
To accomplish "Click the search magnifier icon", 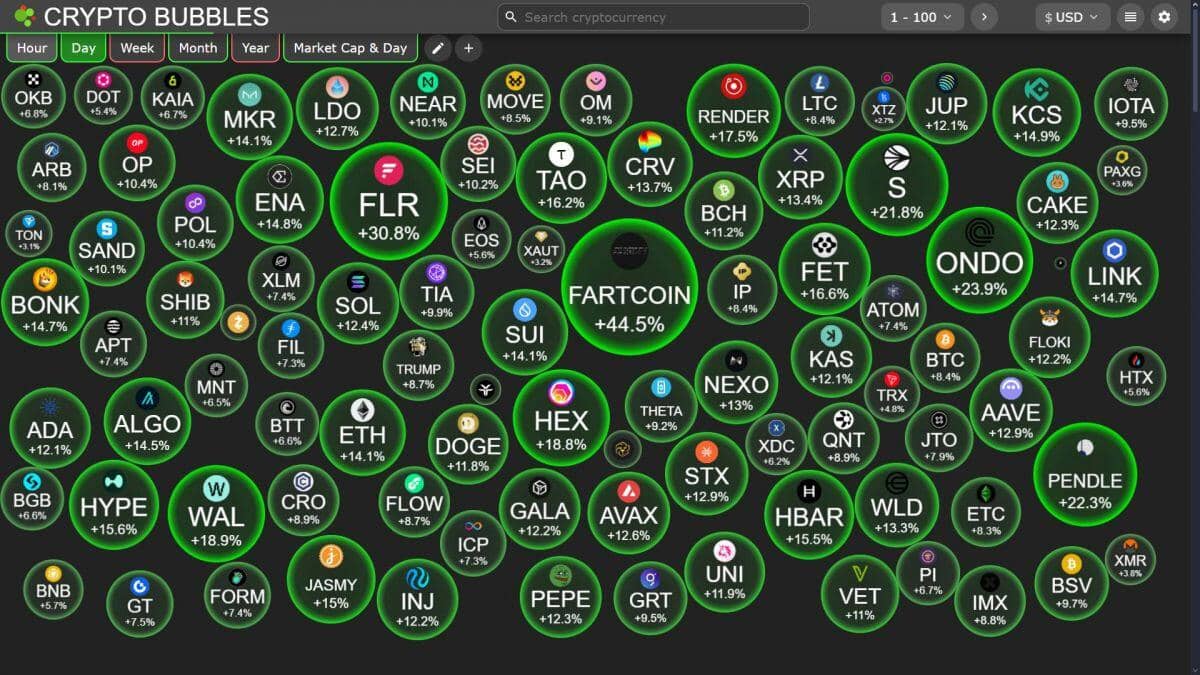I will click(511, 17).
